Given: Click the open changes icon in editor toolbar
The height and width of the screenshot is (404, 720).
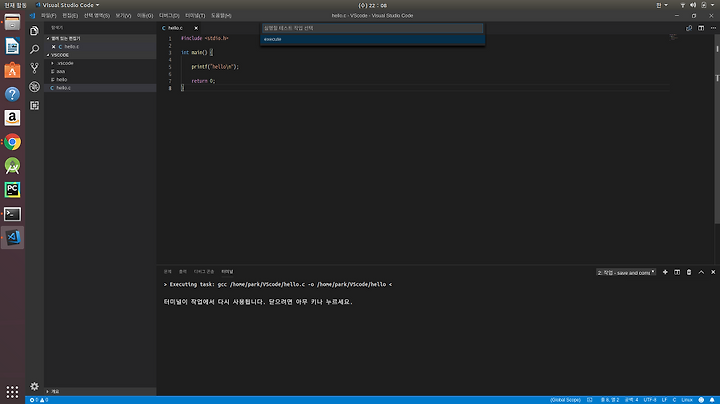Looking at the screenshot, I should (x=689, y=28).
